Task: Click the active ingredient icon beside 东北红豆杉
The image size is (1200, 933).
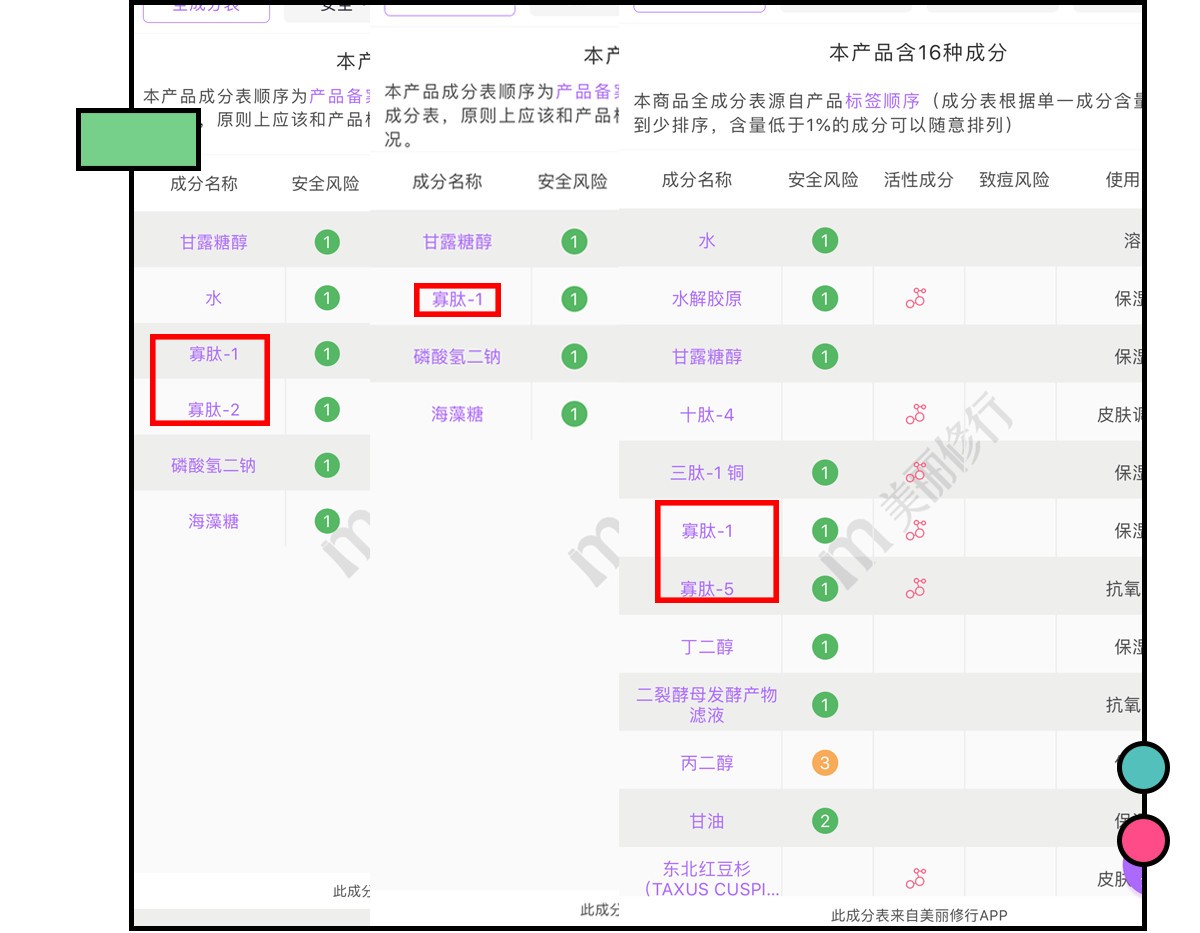Action: coord(913,876)
